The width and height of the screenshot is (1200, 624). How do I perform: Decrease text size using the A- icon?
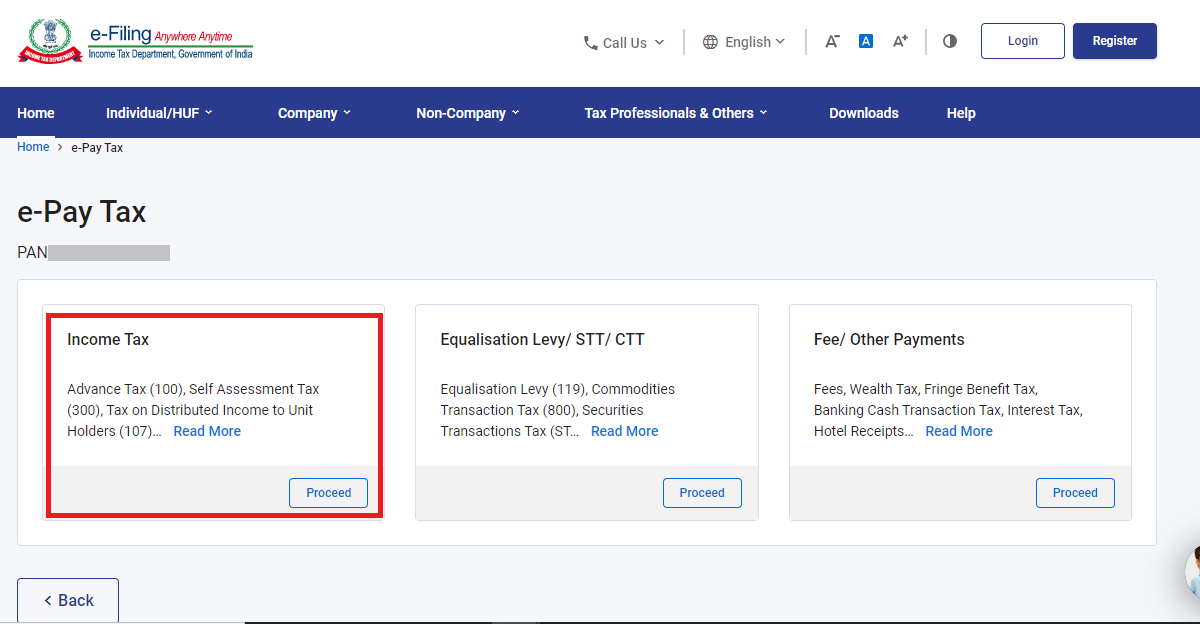pyautogui.click(x=832, y=40)
